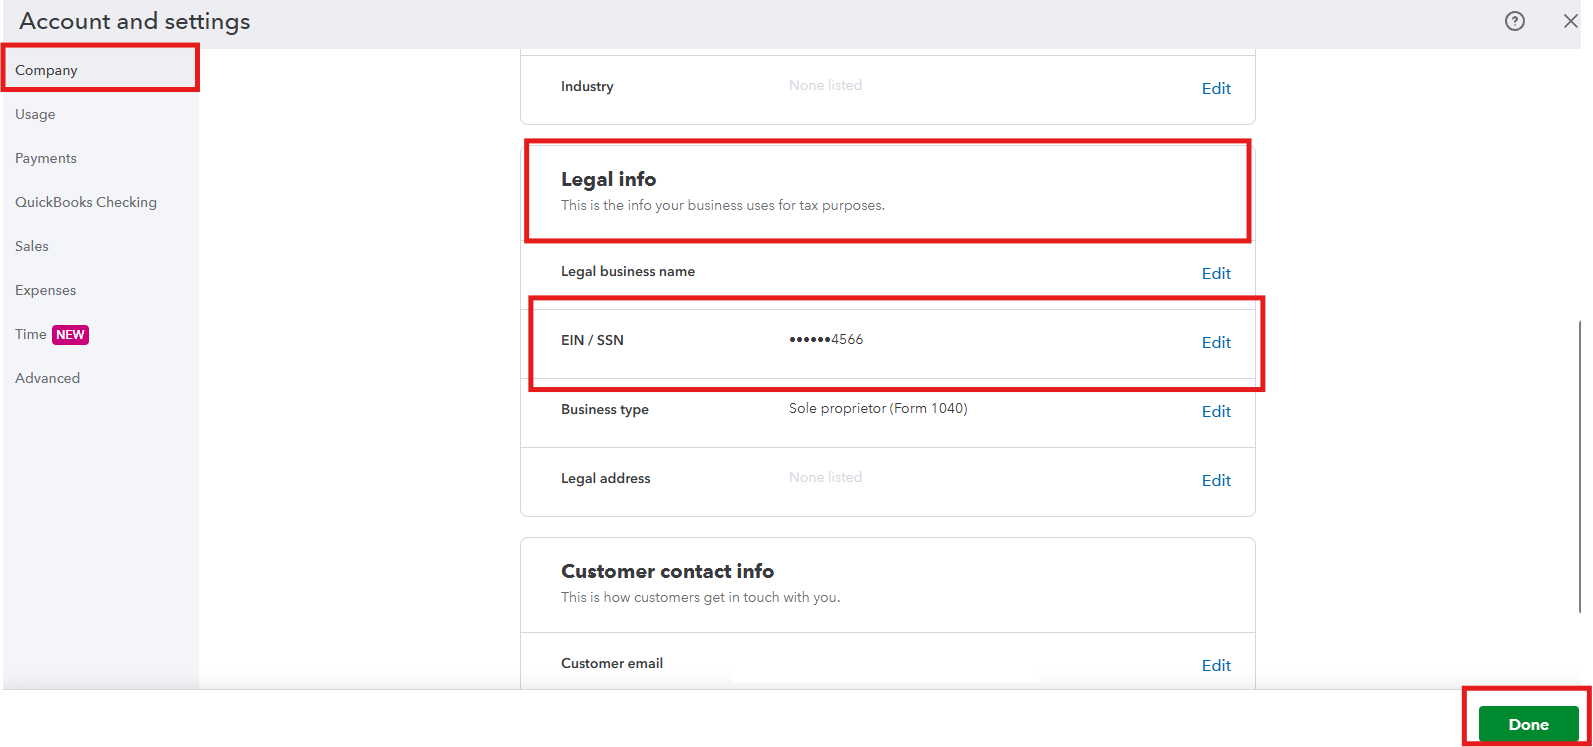Click the 'Legal address' label

(x=605, y=478)
